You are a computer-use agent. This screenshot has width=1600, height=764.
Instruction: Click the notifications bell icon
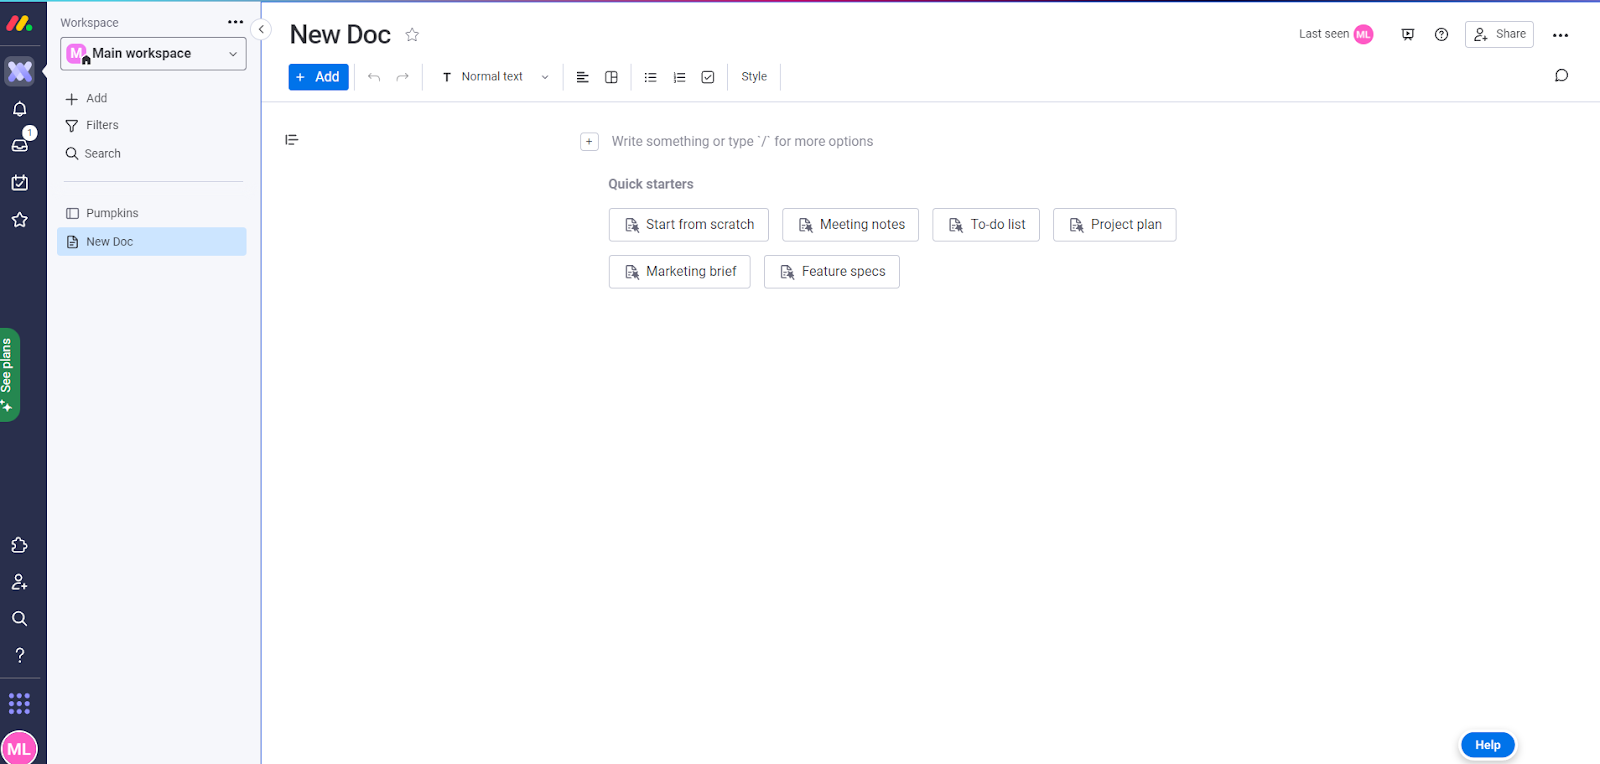click(x=19, y=109)
